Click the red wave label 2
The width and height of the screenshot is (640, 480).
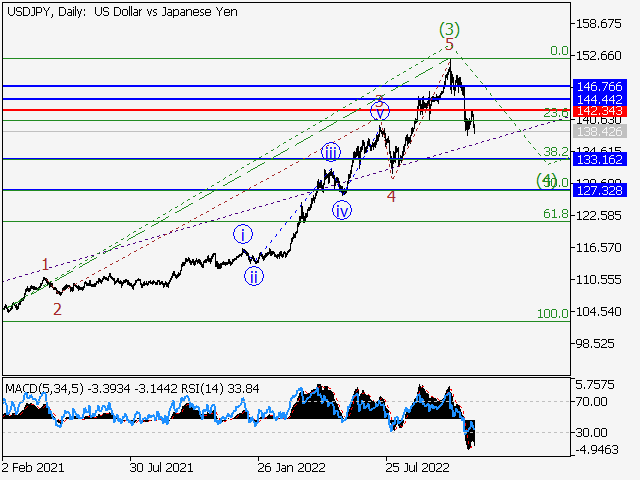point(57,309)
